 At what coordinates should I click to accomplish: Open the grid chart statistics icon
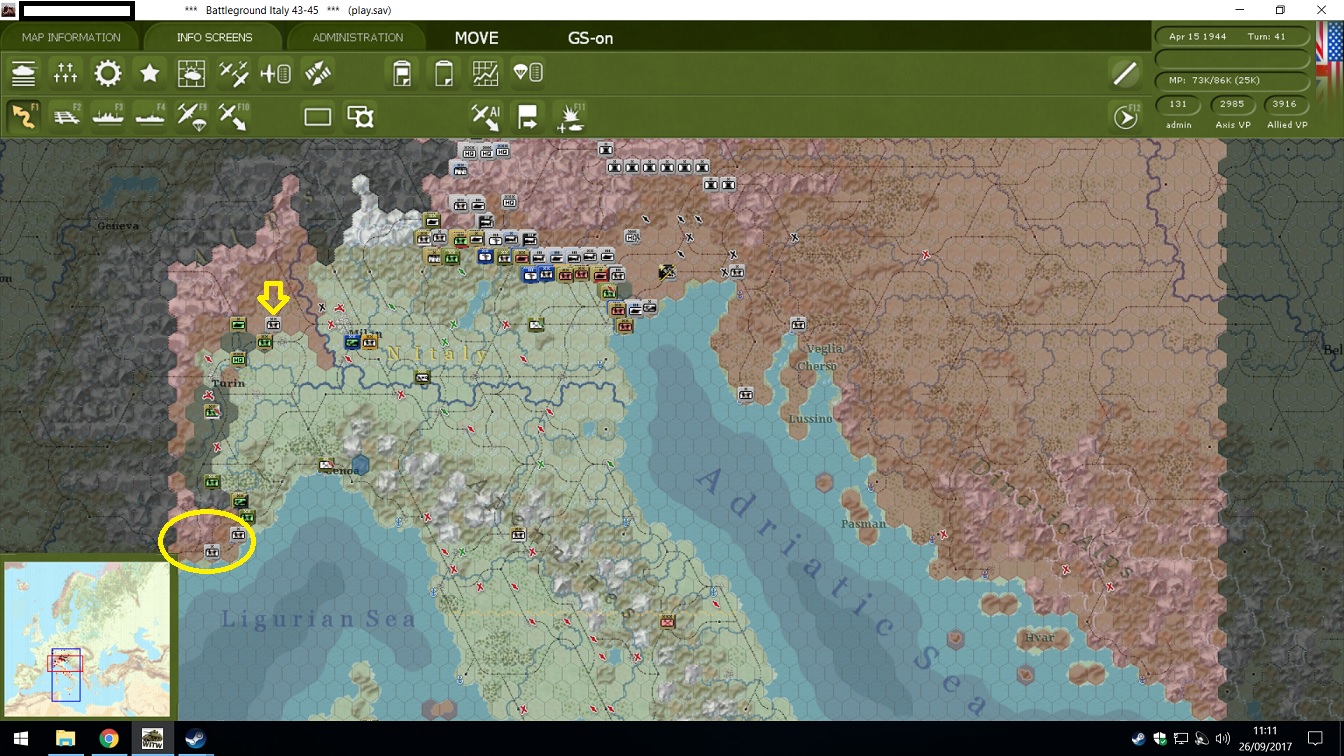[x=485, y=73]
